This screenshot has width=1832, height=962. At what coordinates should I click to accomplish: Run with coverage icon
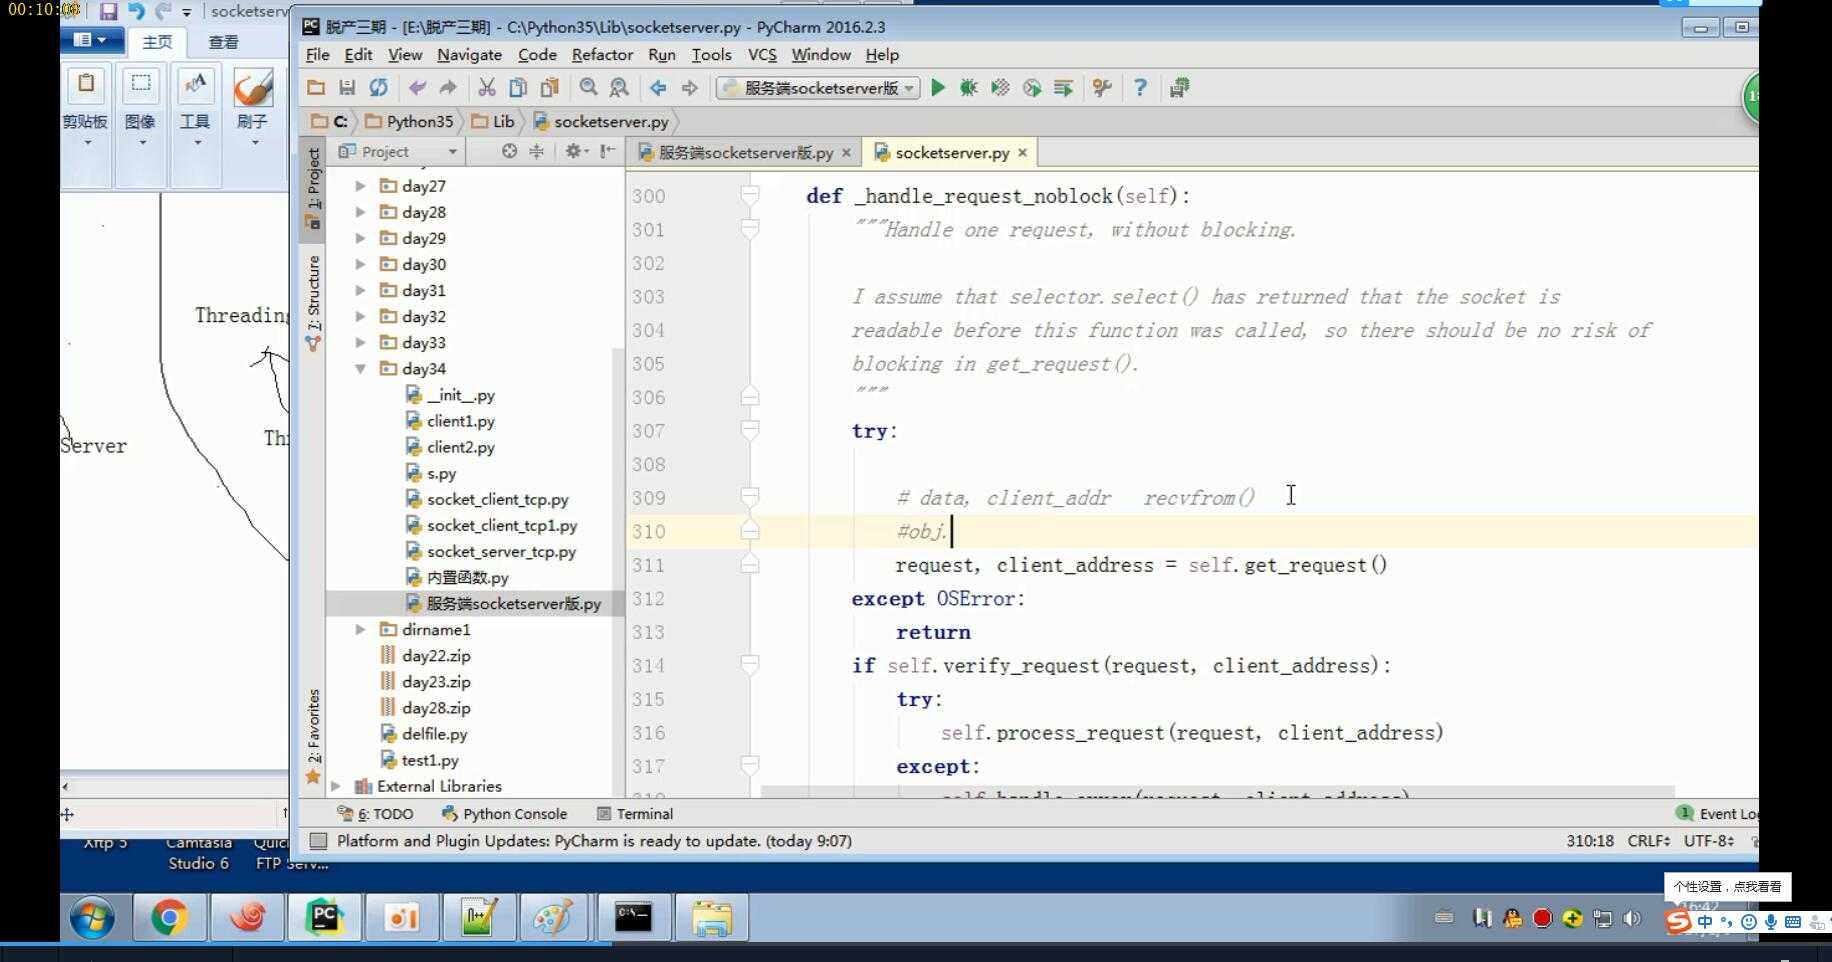pos(1000,88)
